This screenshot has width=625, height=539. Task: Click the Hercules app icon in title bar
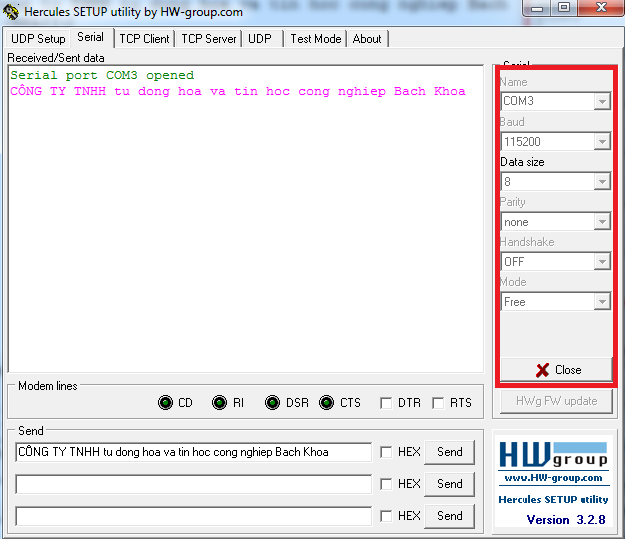tap(11, 12)
